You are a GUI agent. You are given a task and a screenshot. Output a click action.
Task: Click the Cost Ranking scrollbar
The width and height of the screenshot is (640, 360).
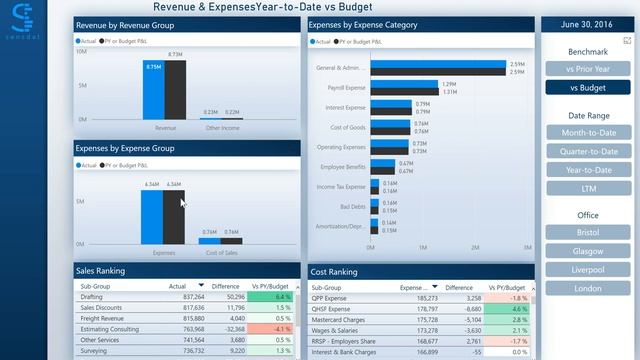[533, 300]
